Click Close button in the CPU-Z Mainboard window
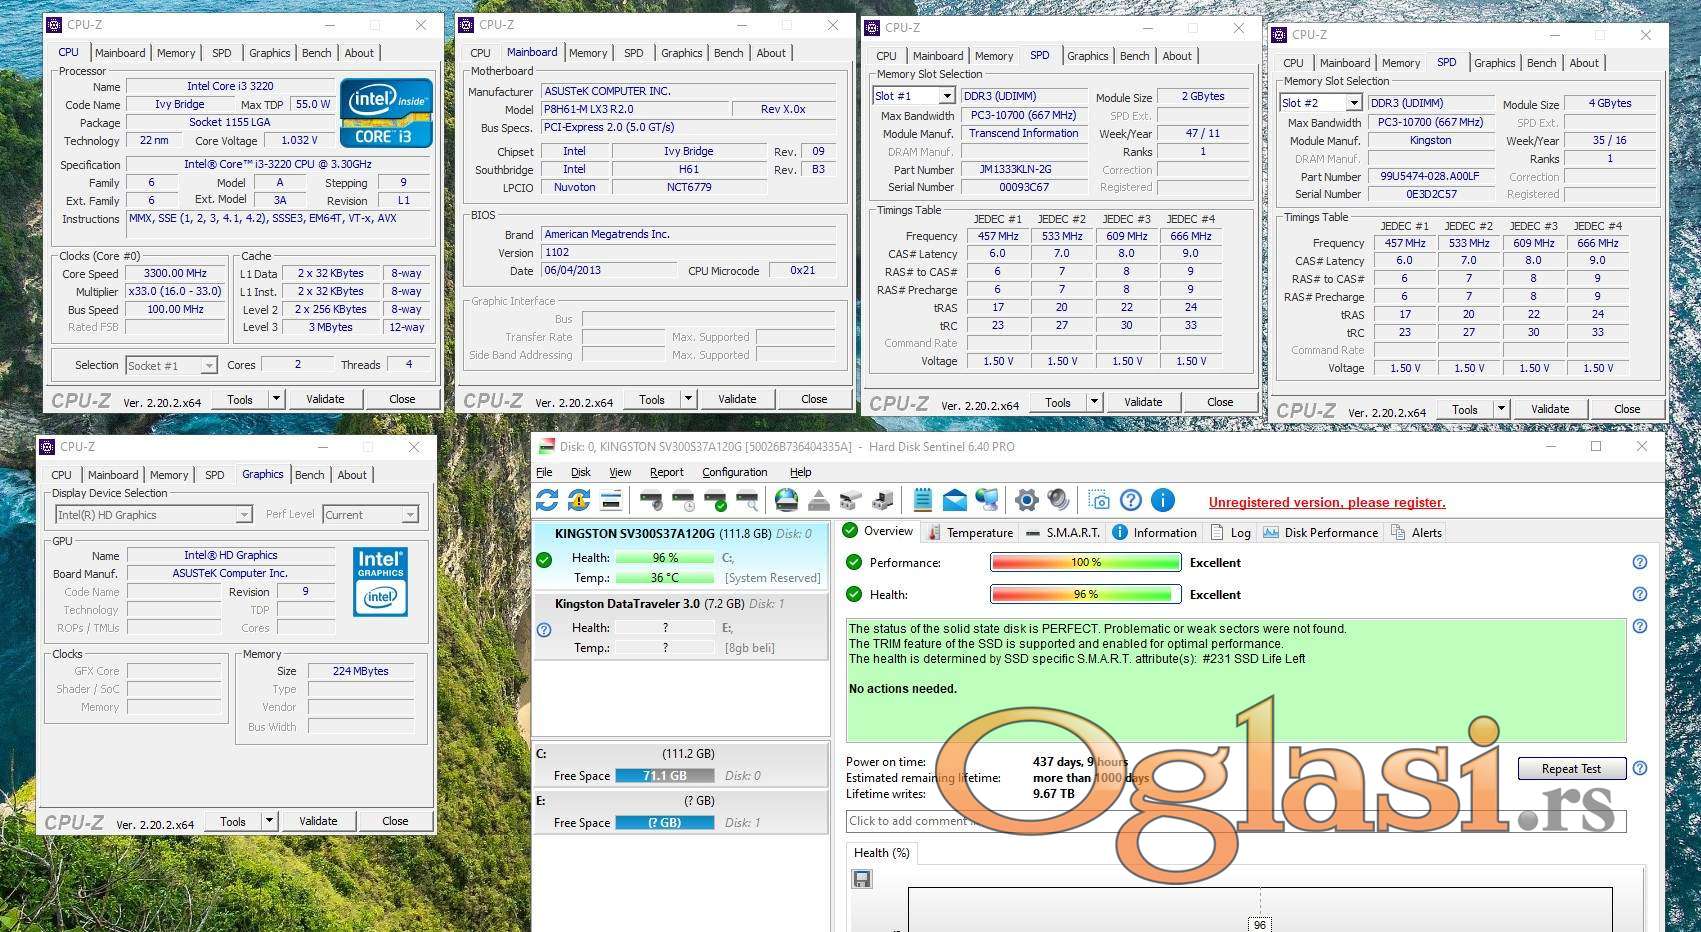1701x932 pixels. coord(814,399)
